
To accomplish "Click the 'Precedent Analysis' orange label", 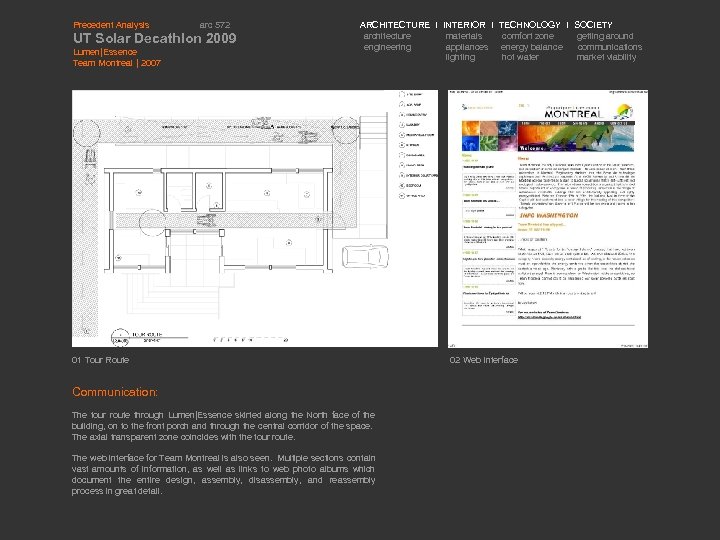I will [x=111, y=25].
